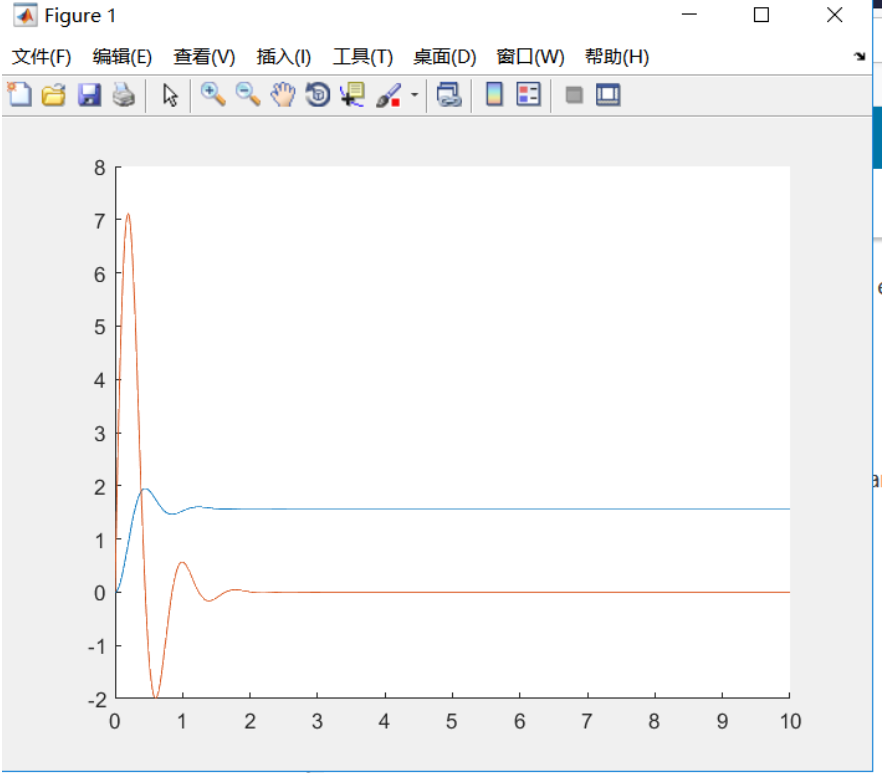Select the Zoom Out tool
882x773 pixels.
pyautogui.click(x=247, y=95)
